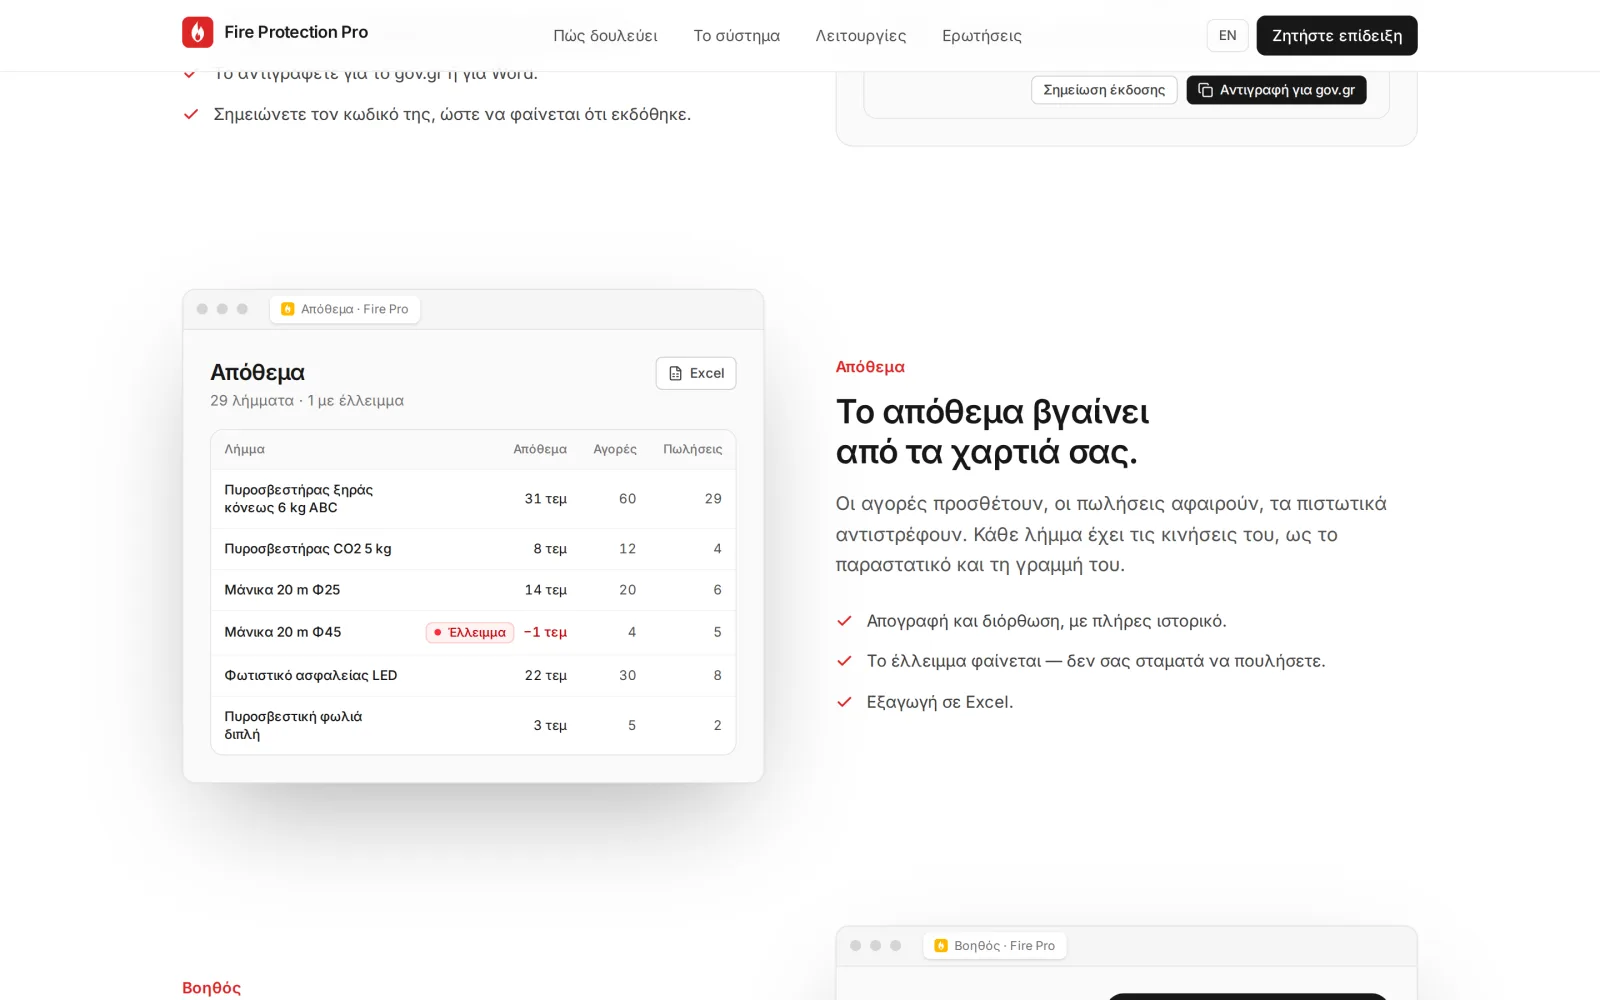Select row Πυροσβεστική φωλιά διπλή
This screenshot has width=1600, height=1000.
[x=473, y=725]
